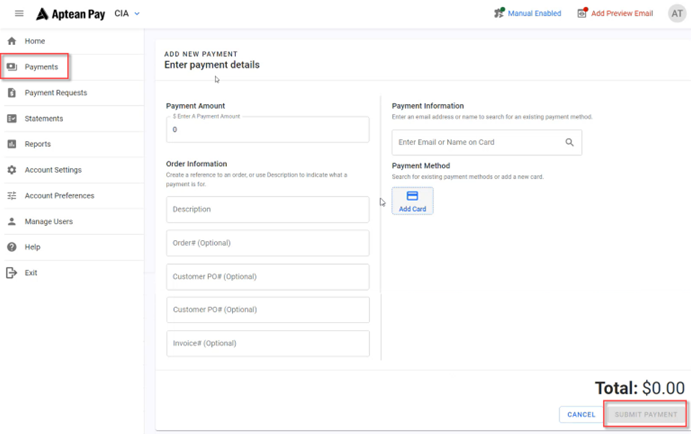Click the Help question mark icon
The height and width of the screenshot is (434, 691).
pyautogui.click(x=12, y=247)
